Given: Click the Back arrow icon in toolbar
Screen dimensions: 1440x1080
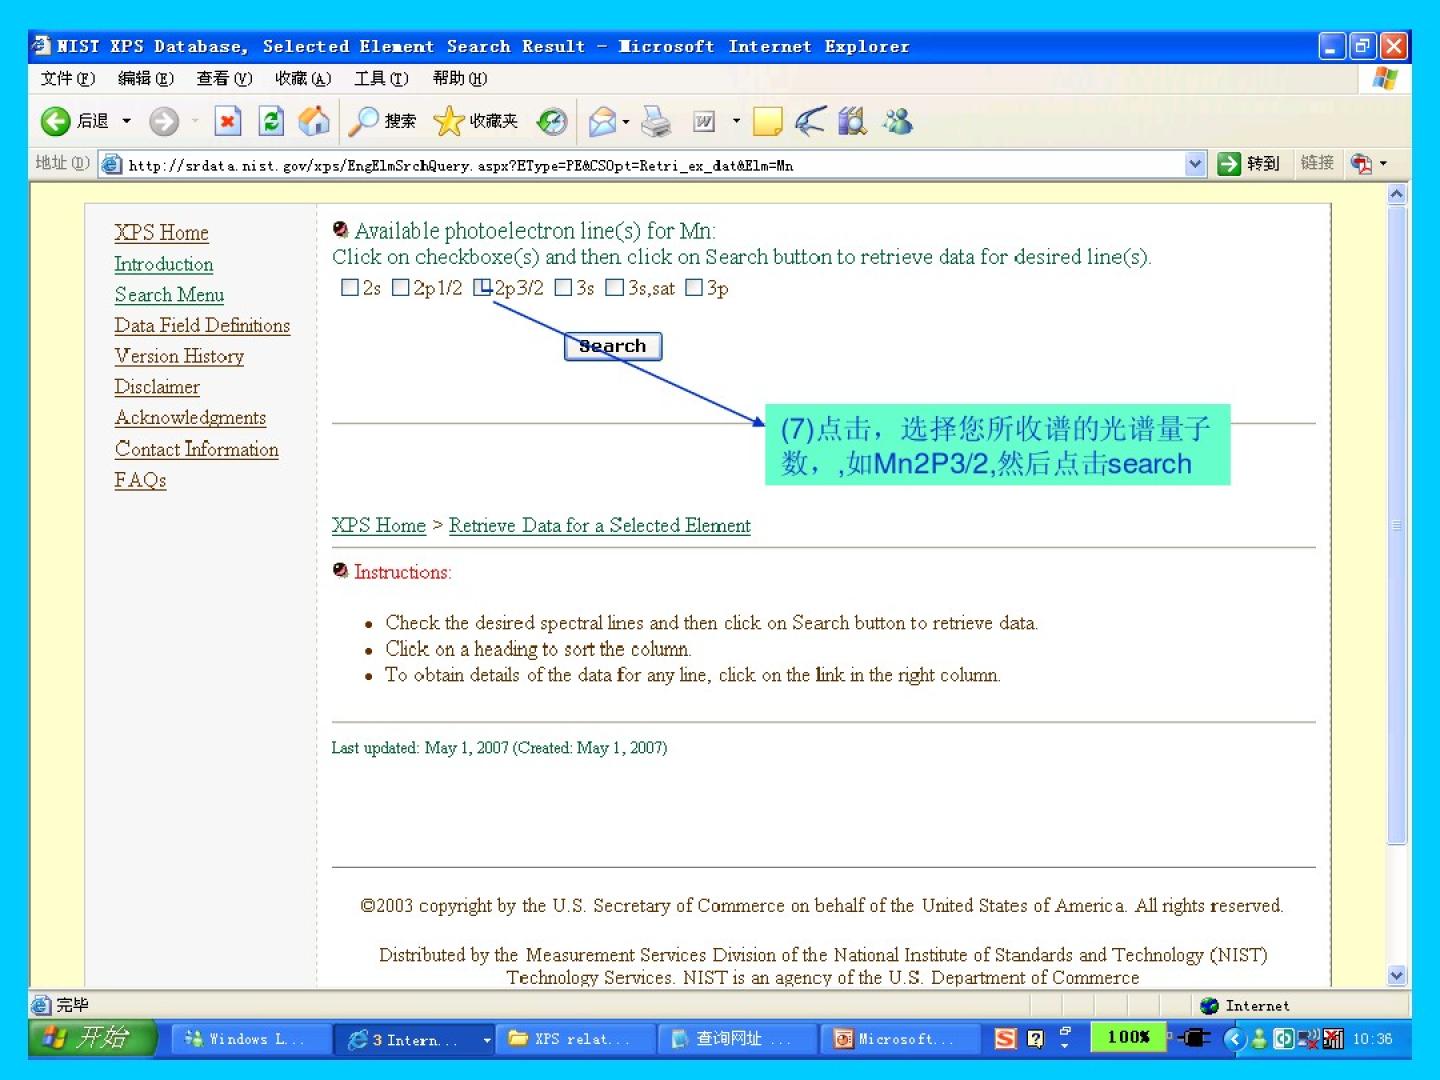Looking at the screenshot, I should [56, 122].
